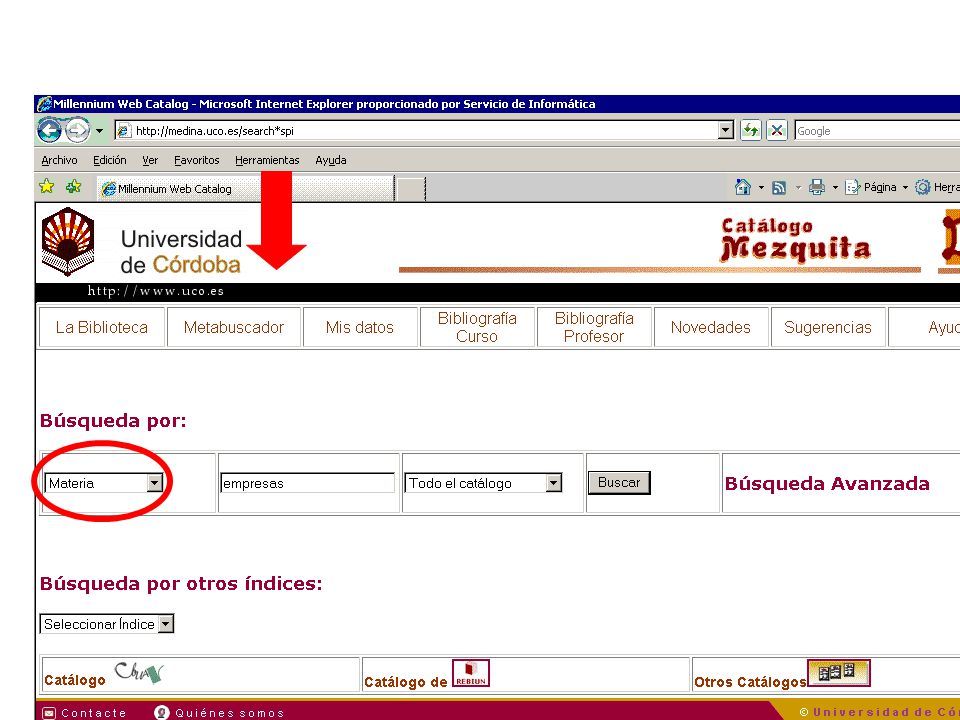Open the Mis datos navigation tab
This screenshot has width=960, height=720.
(360, 328)
